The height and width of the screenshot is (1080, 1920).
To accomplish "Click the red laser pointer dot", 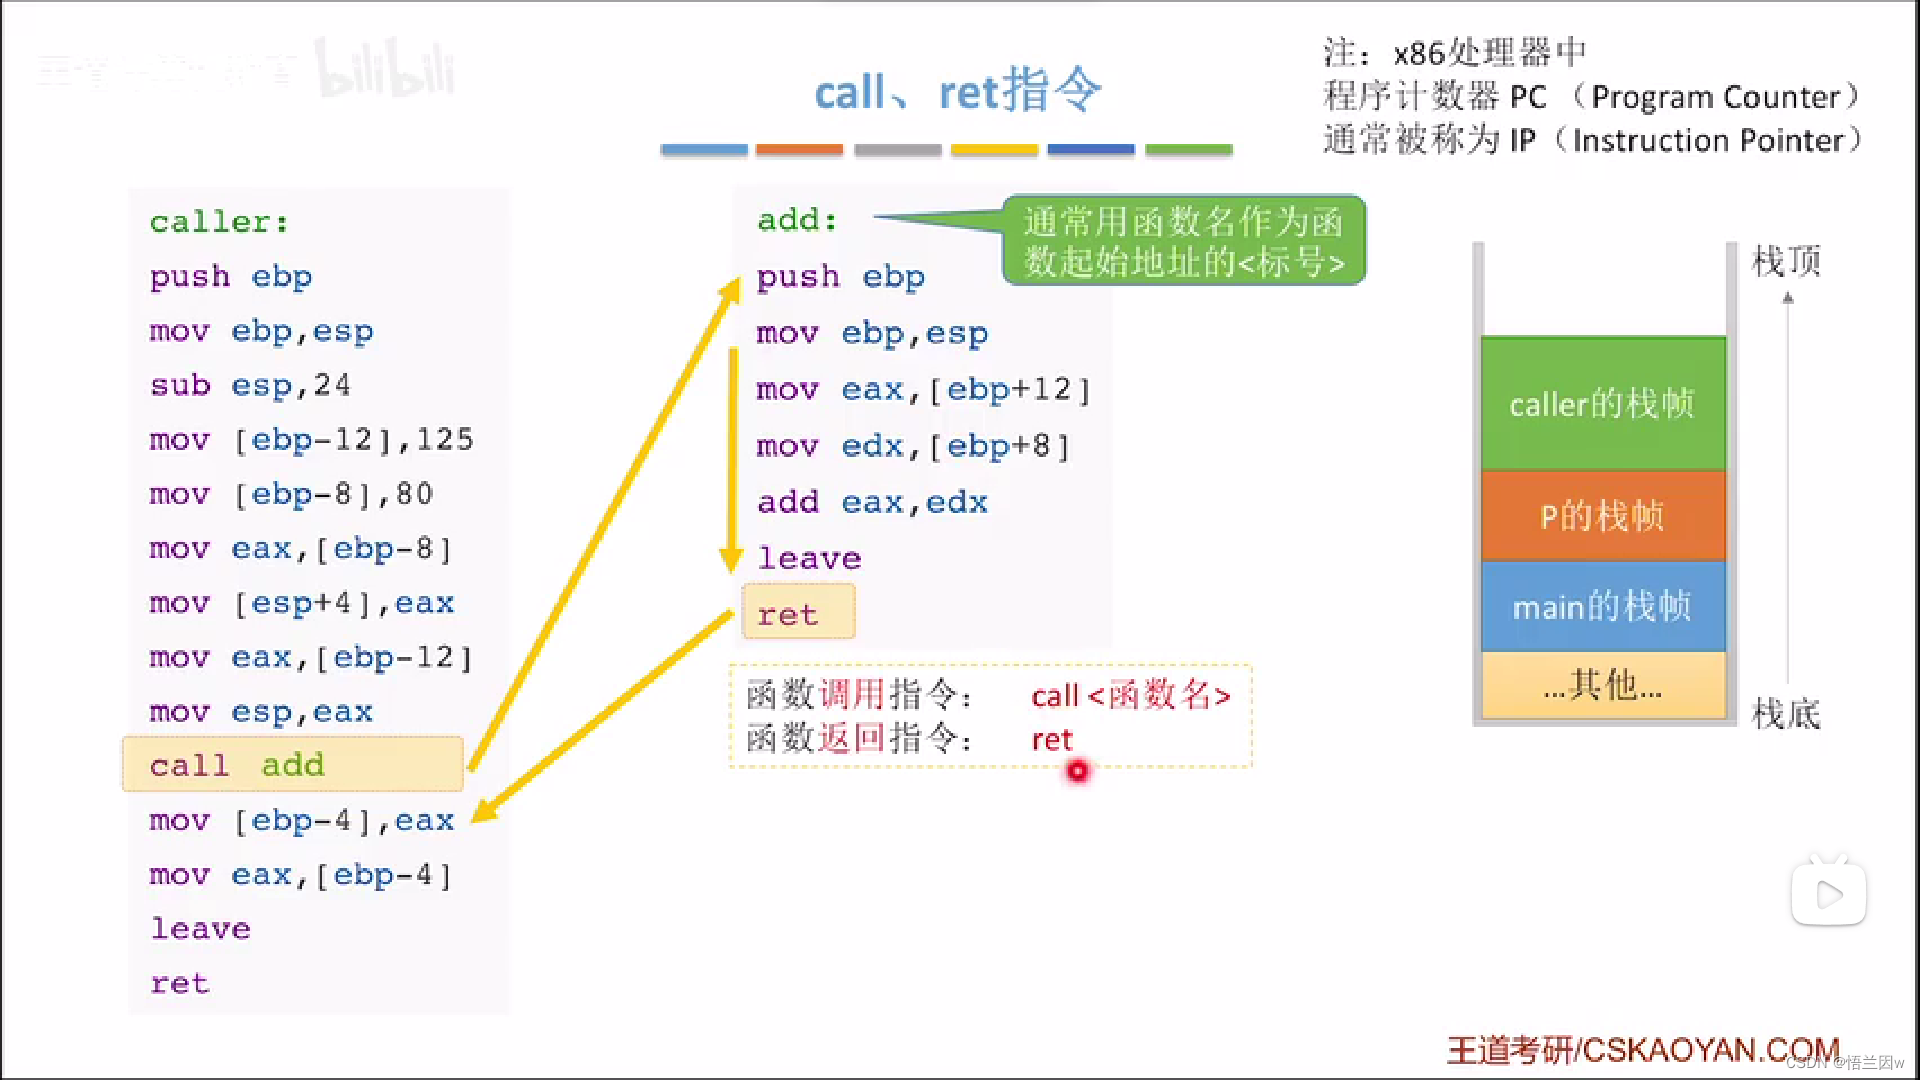I will tap(1077, 771).
